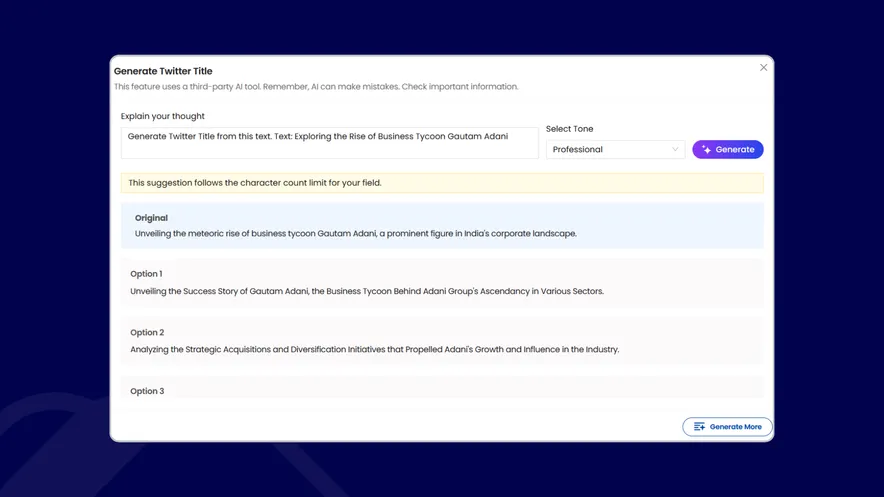Pick the partially visible Option 3 card
The height and width of the screenshot is (497, 884).
tap(441, 389)
